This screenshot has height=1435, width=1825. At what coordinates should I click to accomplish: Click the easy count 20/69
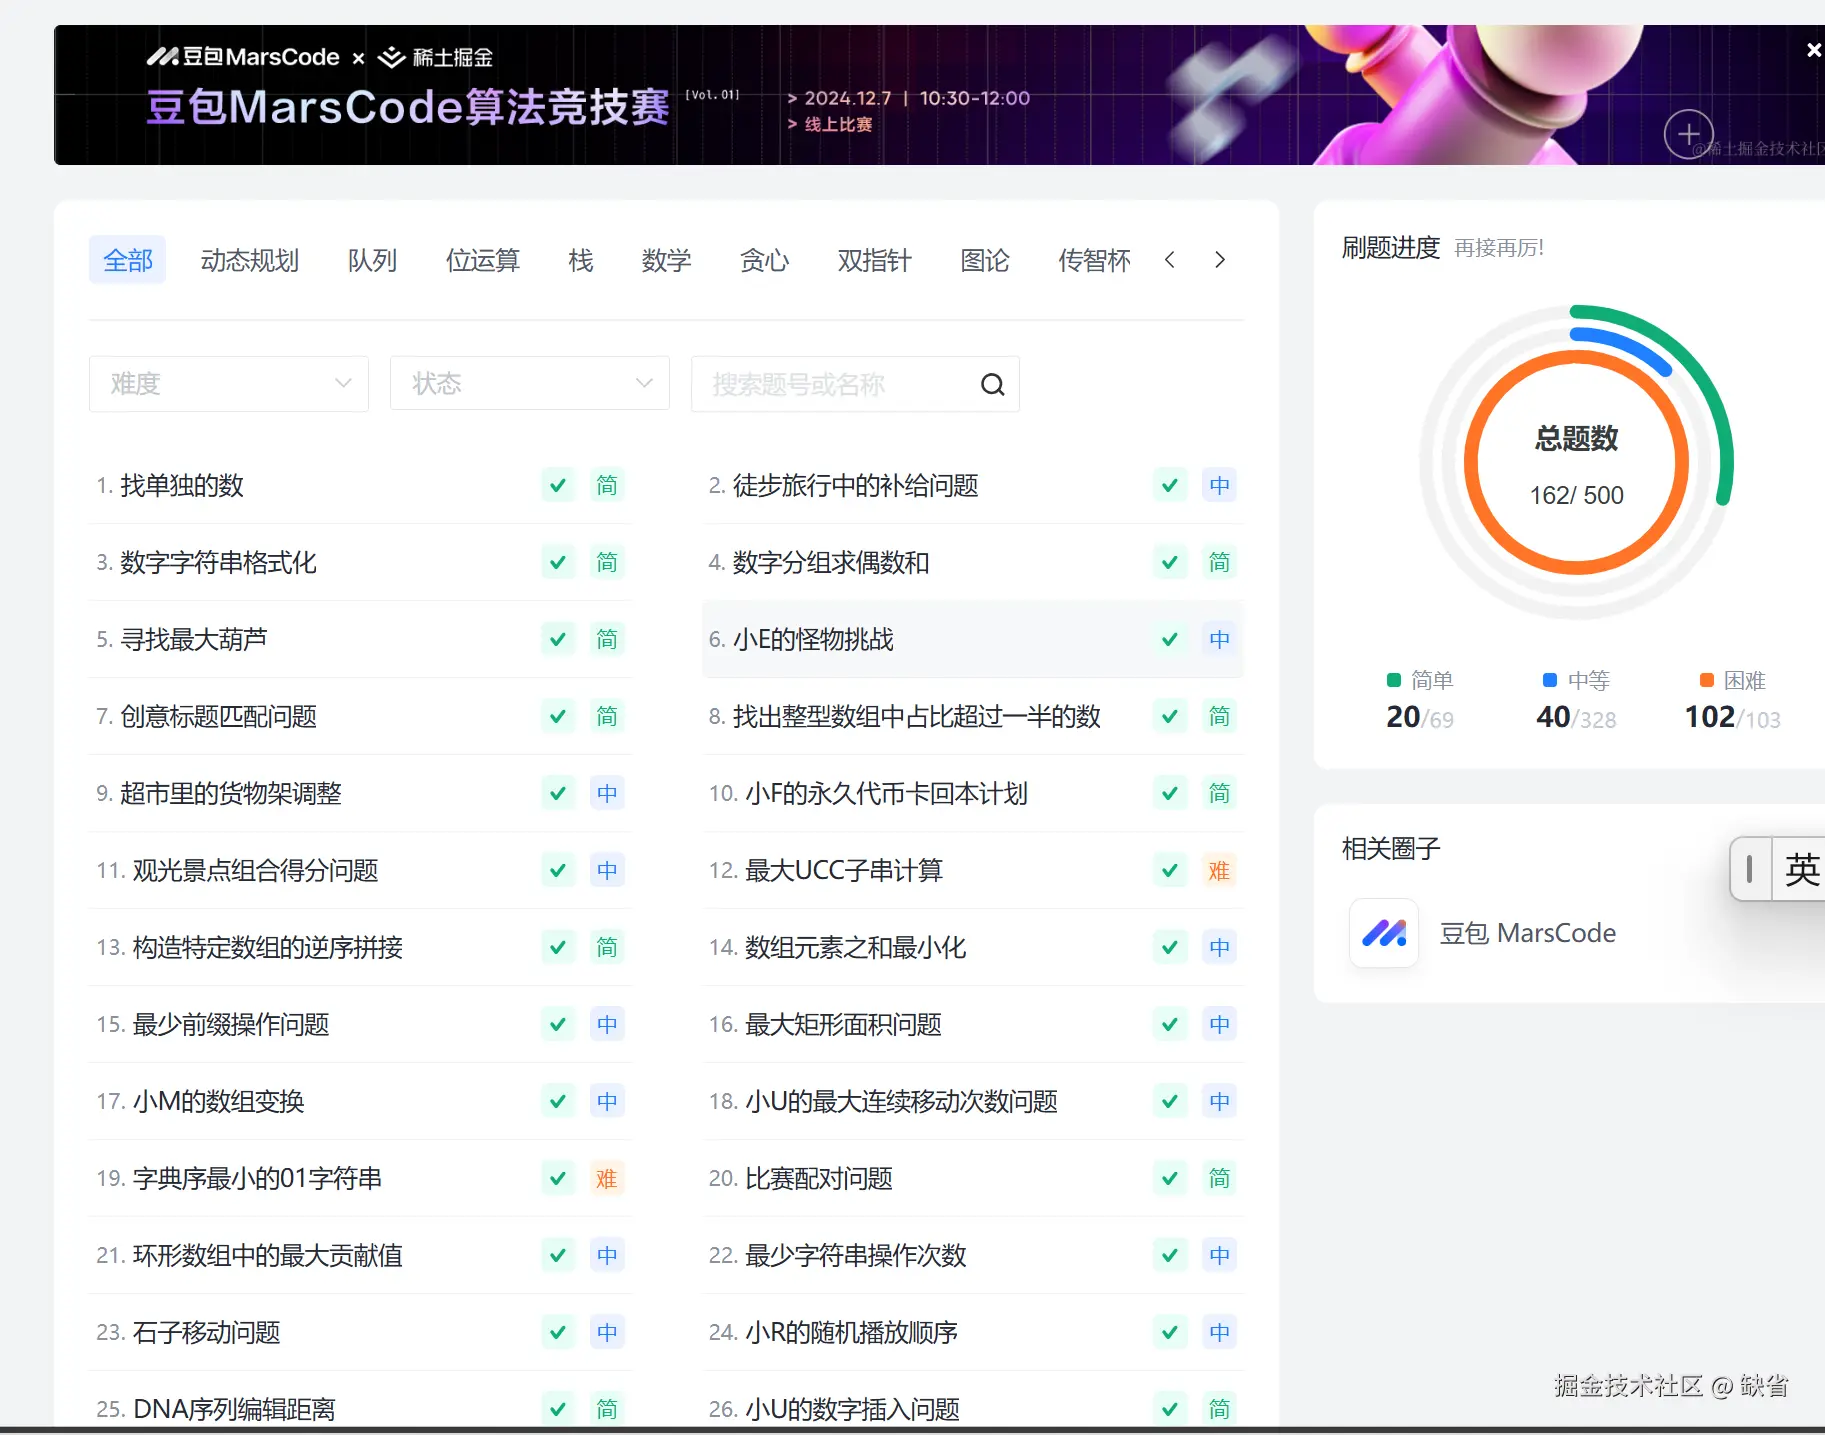click(x=1420, y=717)
